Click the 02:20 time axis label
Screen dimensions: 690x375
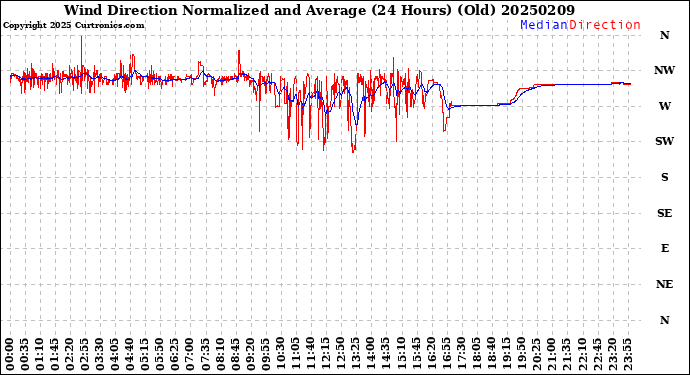click(70, 355)
